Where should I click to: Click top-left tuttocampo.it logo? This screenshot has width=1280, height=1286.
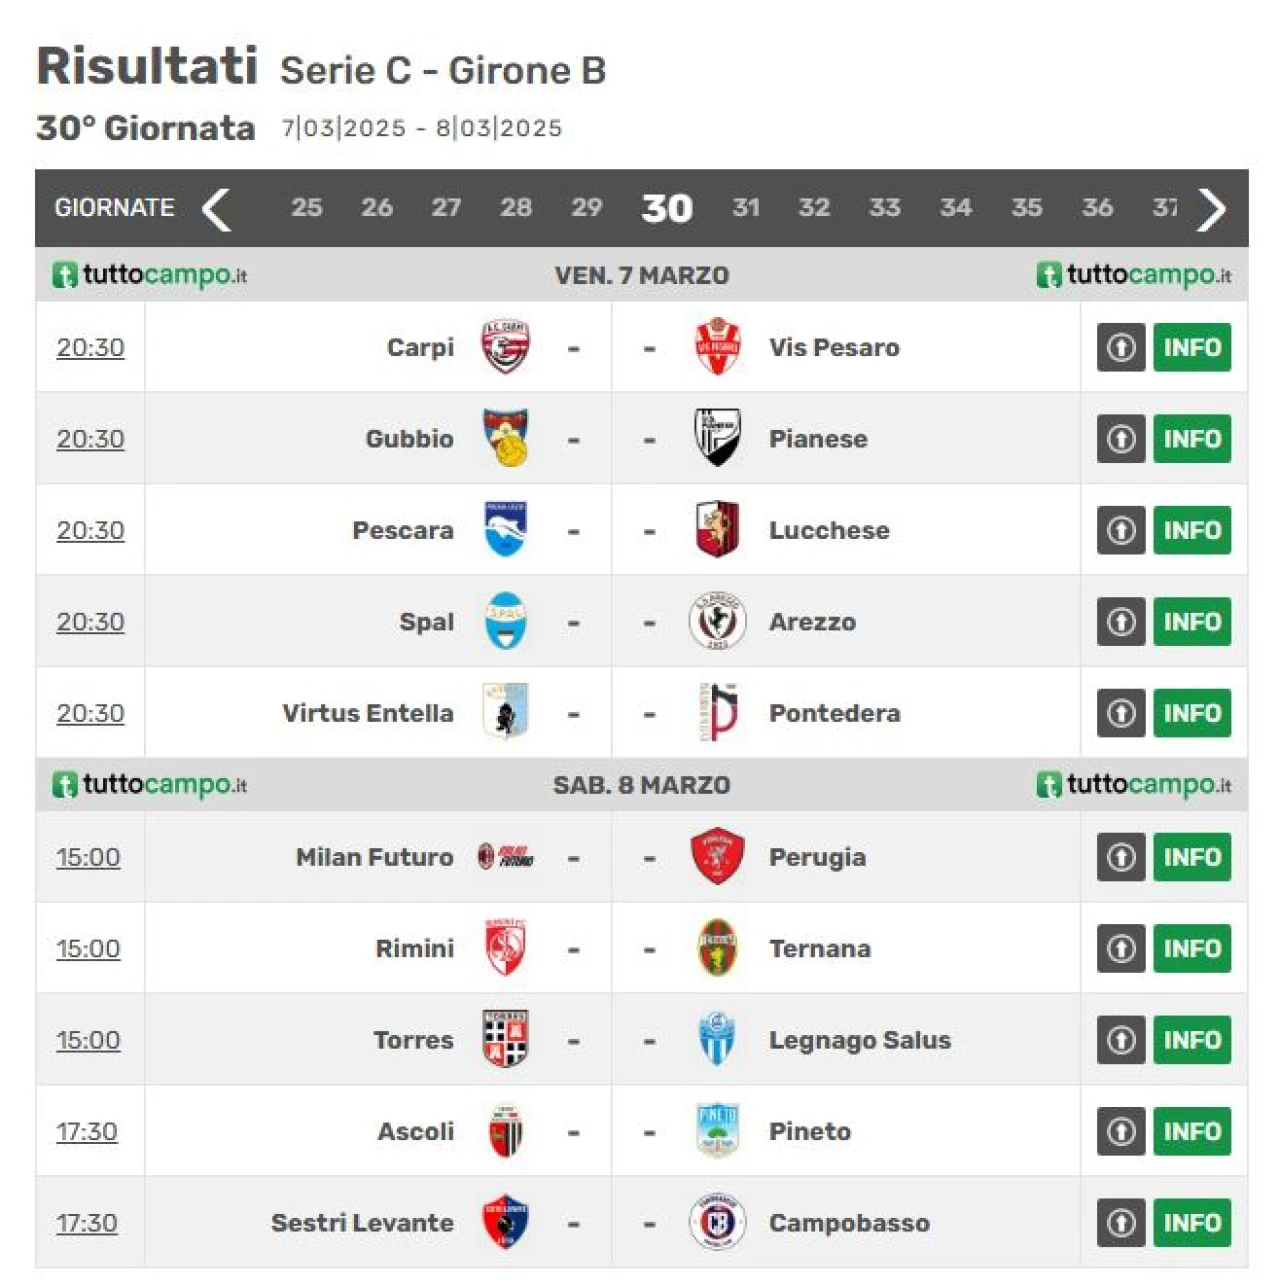150,275
